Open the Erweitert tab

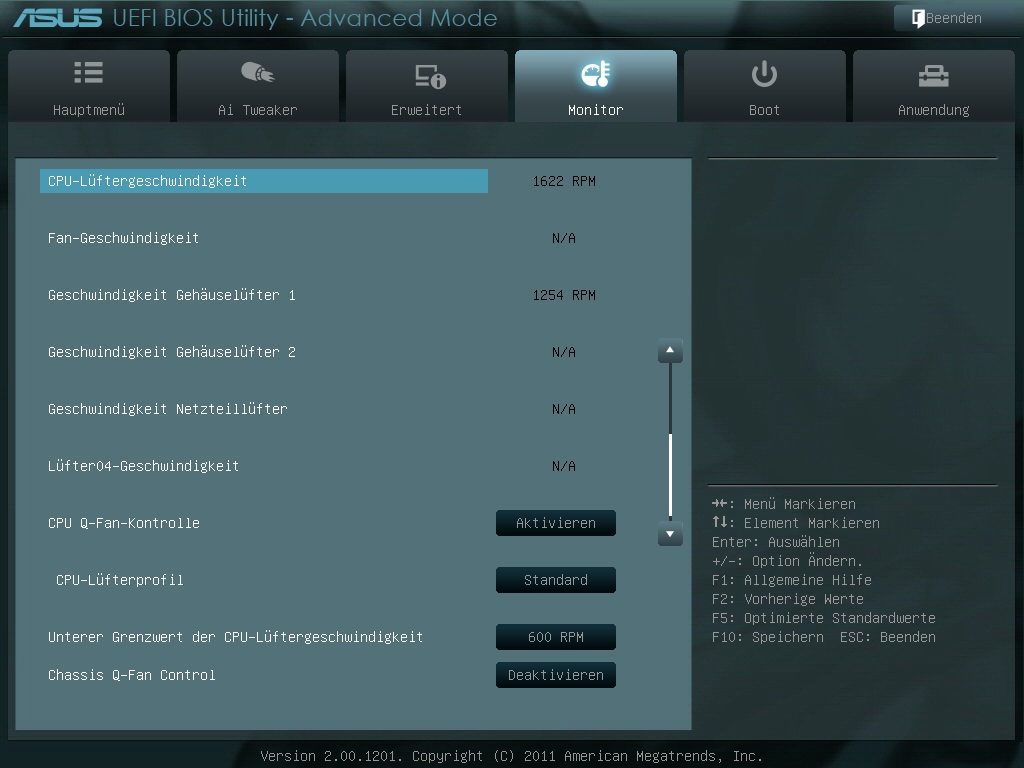pos(426,86)
